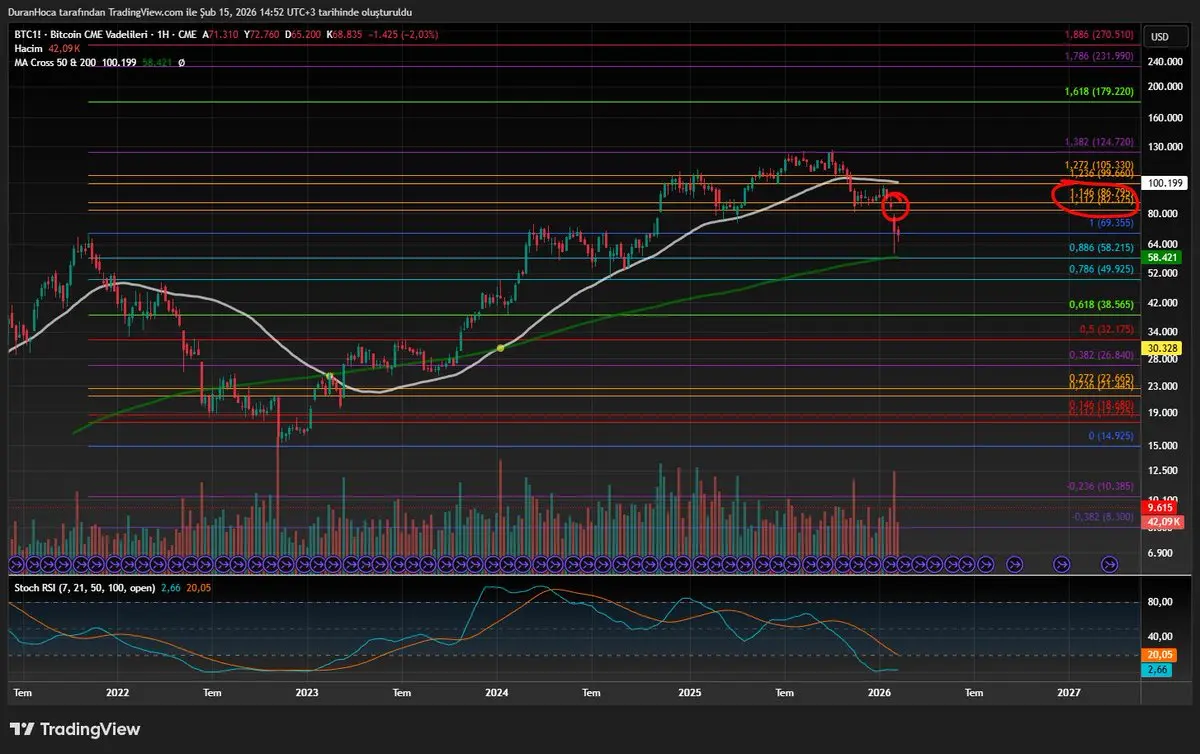Click the Hacim volume indicator label
The image size is (1200, 754).
(x=29, y=48)
